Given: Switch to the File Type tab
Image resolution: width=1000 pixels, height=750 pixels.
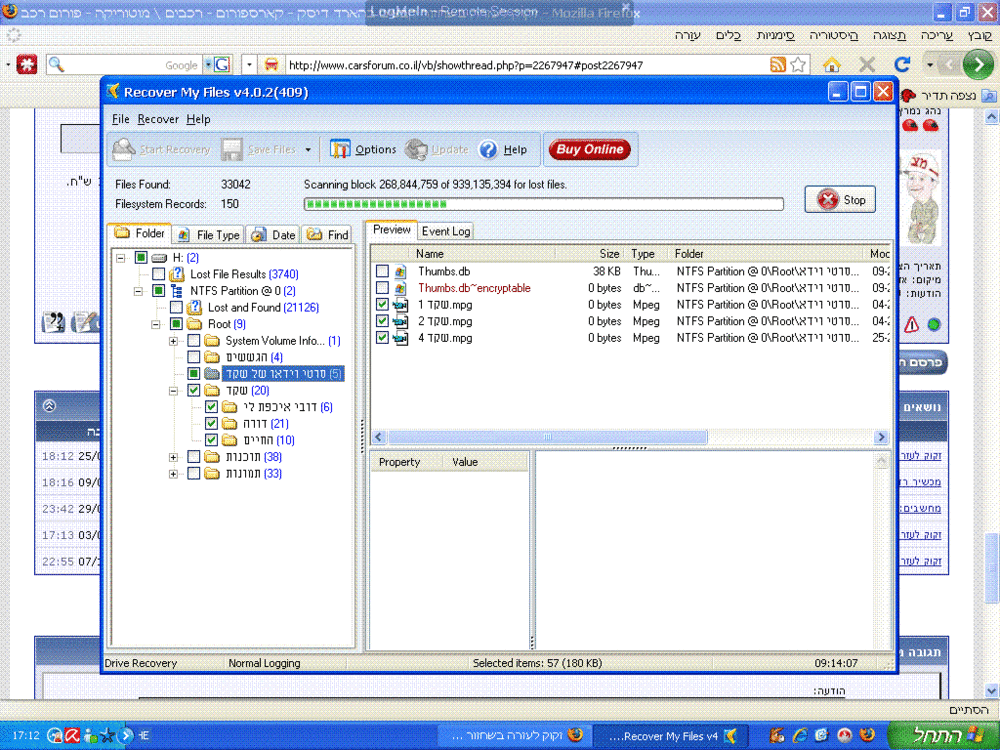Looking at the screenshot, I should (x=209, y=235).
